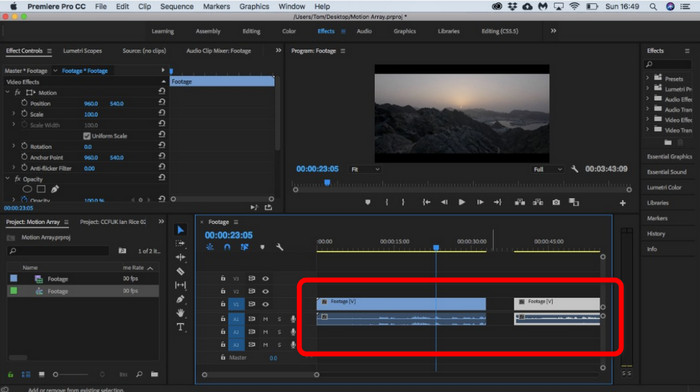
Task: Open the Button Editor plus icon
Action: click(623, 203)
